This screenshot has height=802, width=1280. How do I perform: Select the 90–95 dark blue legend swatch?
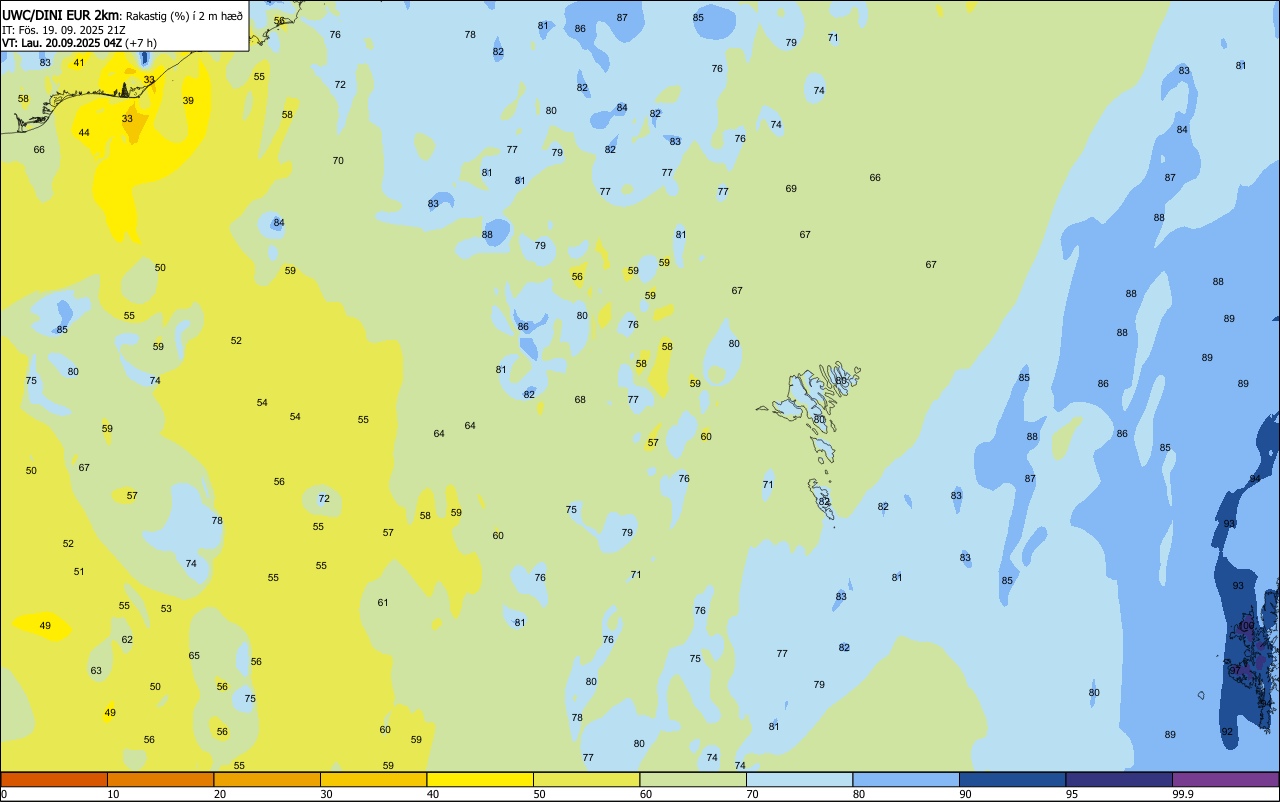coord(1012,779)
